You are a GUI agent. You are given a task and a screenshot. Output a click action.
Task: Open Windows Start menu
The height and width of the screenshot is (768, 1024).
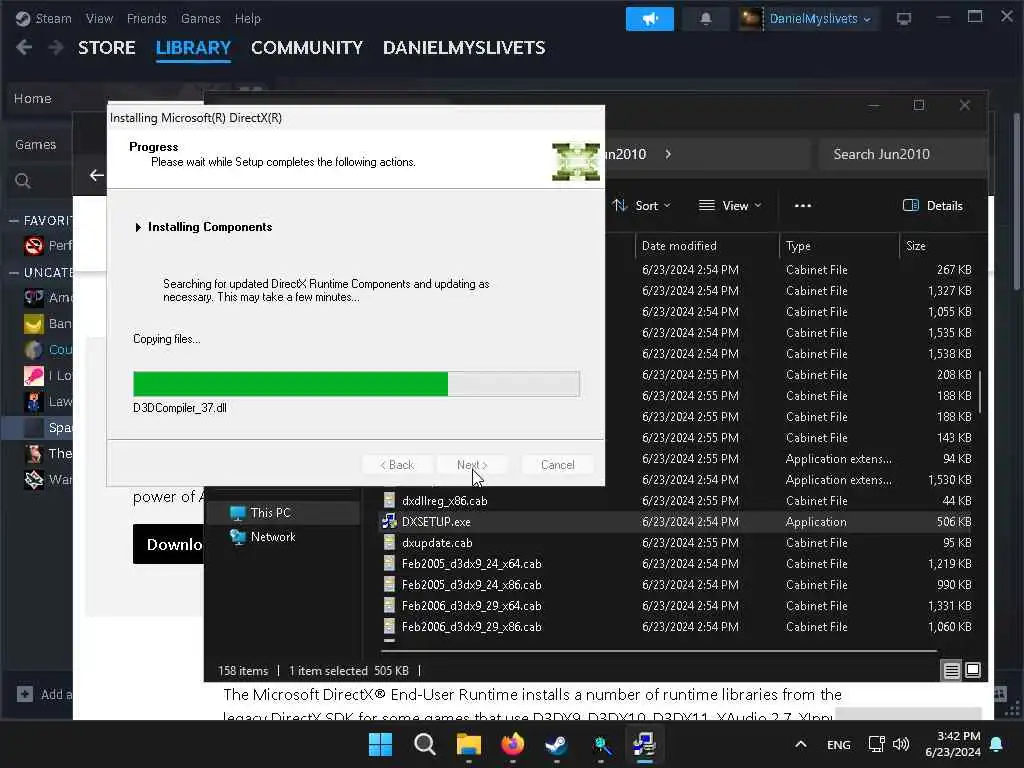[x=380, y=744]
